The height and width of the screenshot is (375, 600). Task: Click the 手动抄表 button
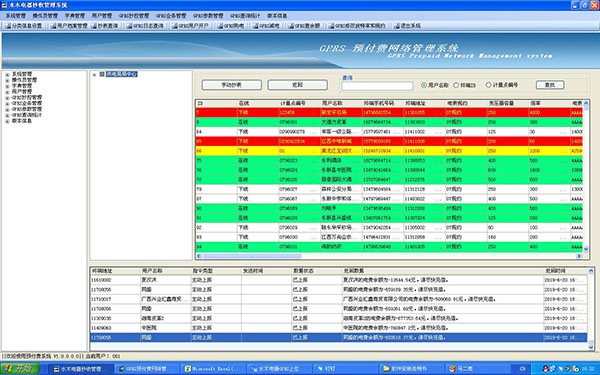[x=232, y=85]
